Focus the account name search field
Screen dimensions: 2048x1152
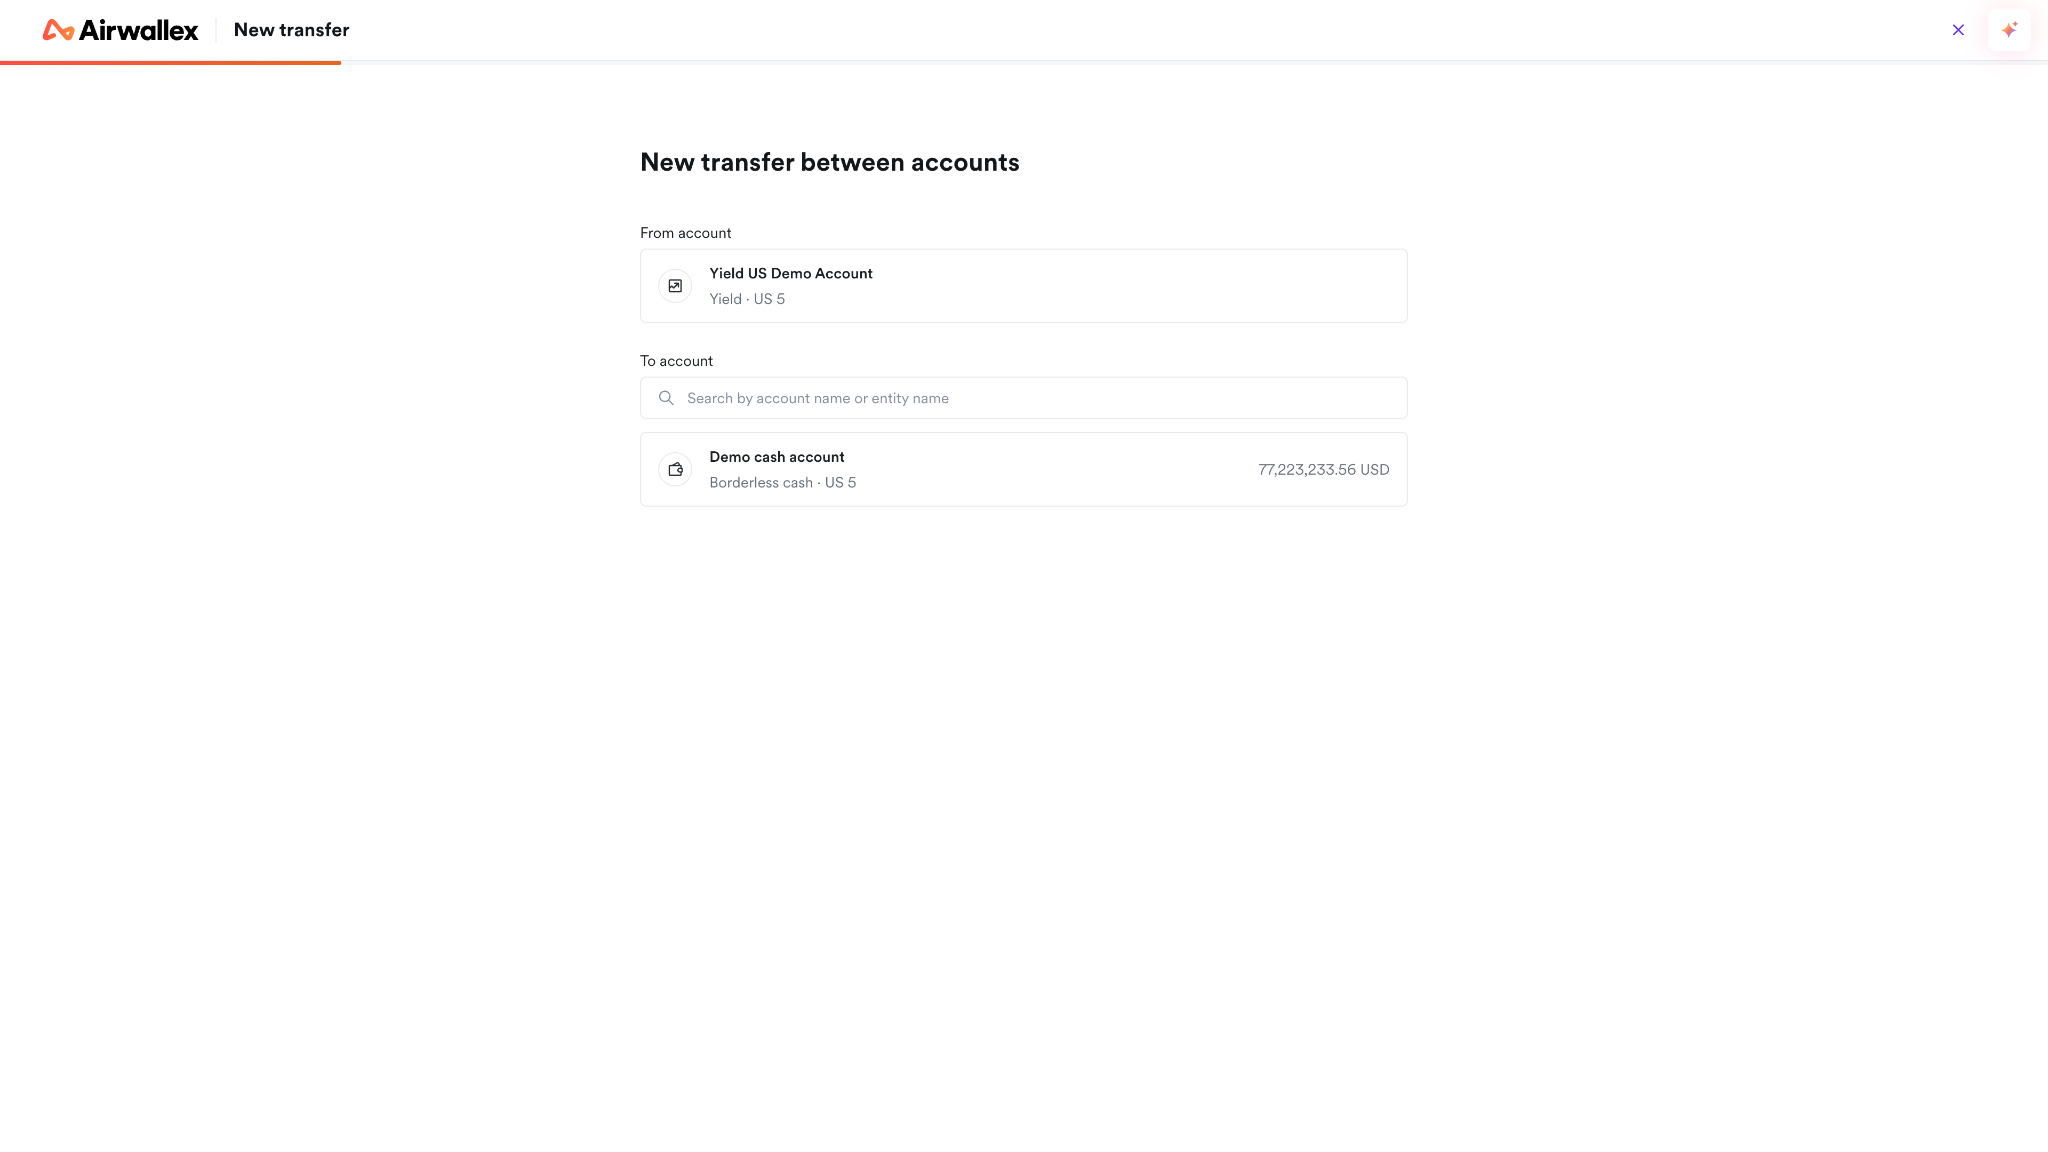point(1023,398)
